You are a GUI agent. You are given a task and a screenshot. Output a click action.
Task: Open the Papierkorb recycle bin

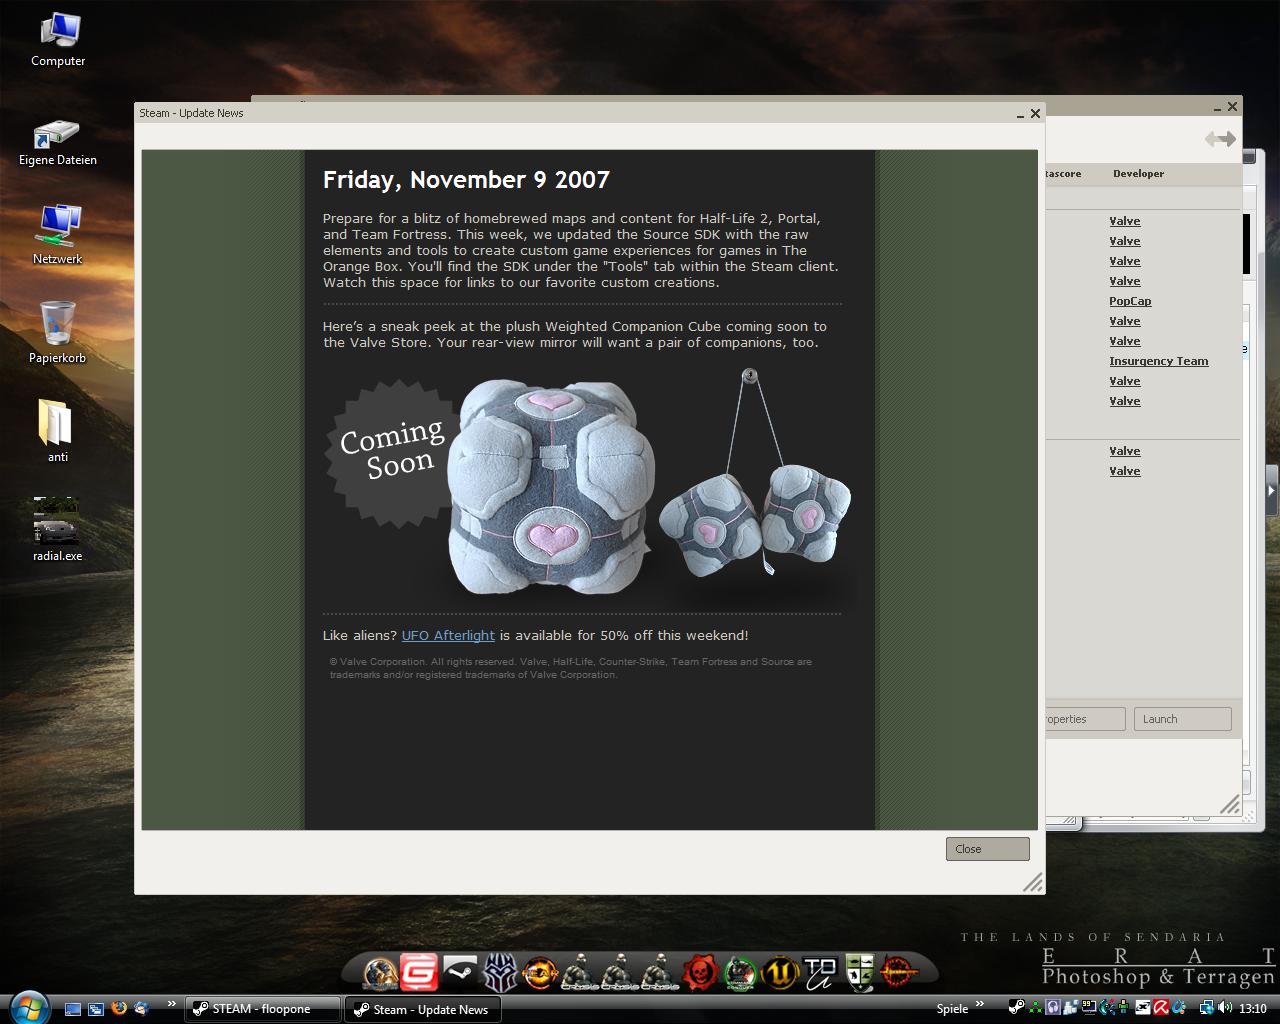[x=58, y=332]
